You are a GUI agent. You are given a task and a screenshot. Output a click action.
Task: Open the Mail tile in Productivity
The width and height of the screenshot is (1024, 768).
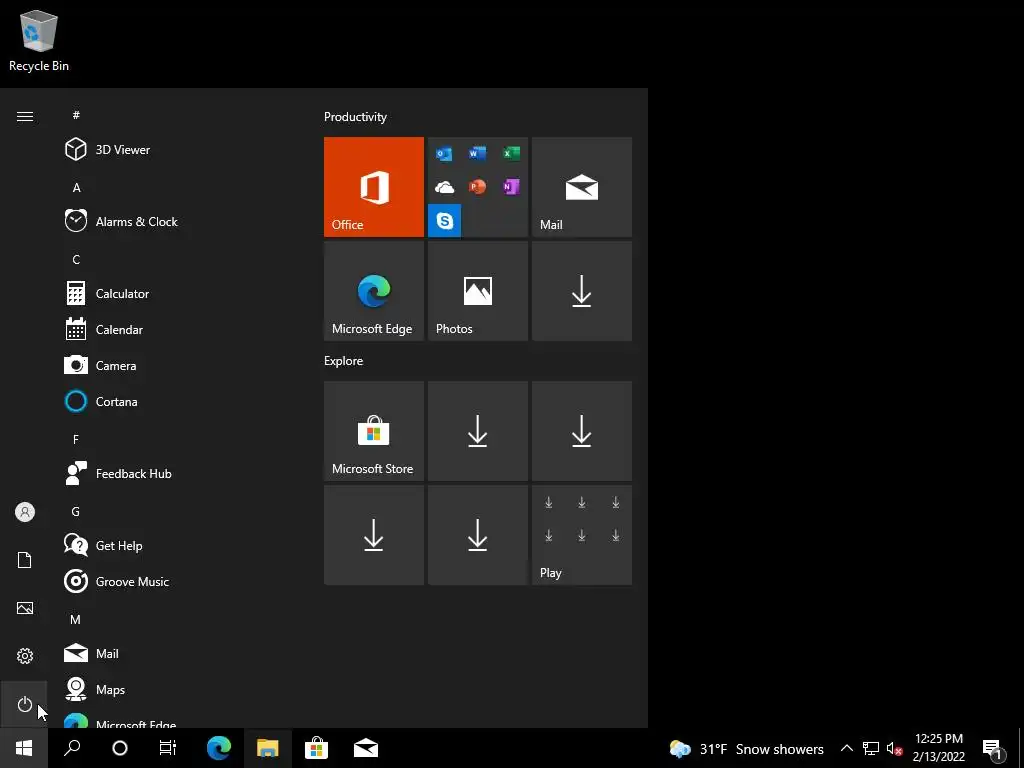[x=582, y=187]
